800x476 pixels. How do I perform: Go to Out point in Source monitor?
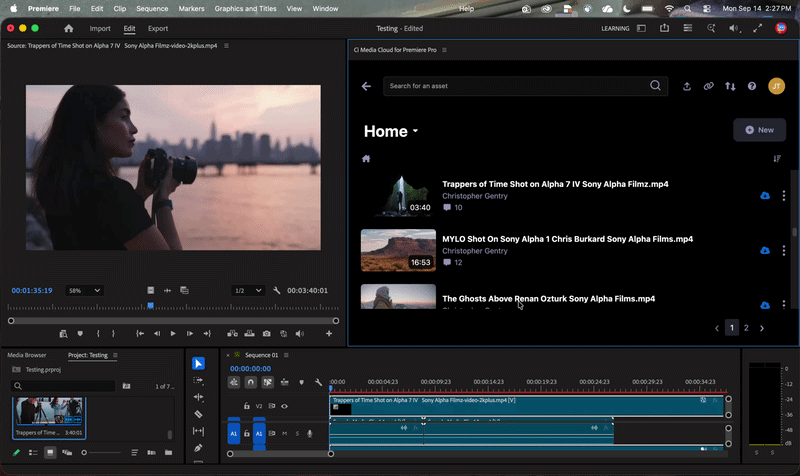pyautogui.click(x=207, y=334)
